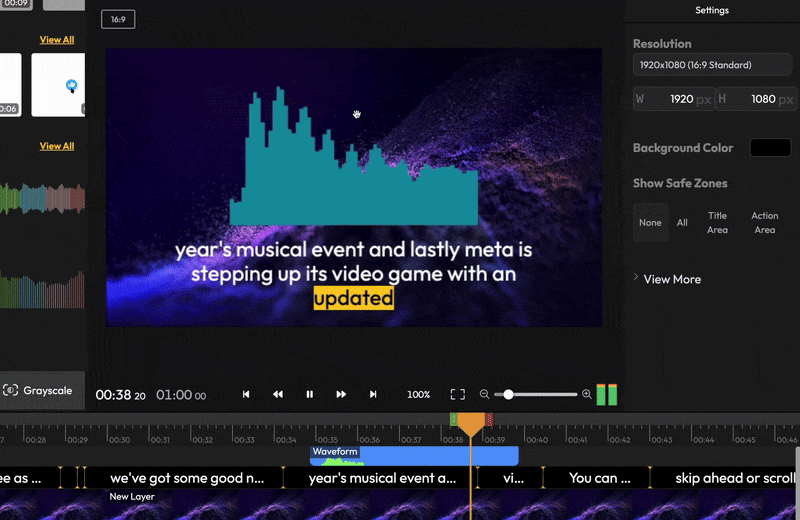
Task: Click the 00:42 mark on timeline ruler
Action: click(x=620, y=439)
